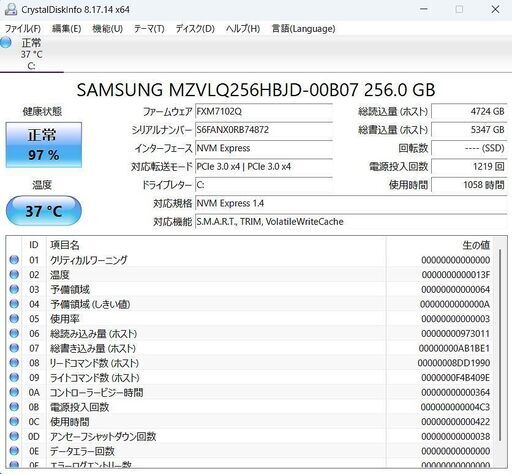Click the status icon for ID 07 総書き込み量
Image resolution: width=512 pixels, height=474 pixels.
coord(14,348)
